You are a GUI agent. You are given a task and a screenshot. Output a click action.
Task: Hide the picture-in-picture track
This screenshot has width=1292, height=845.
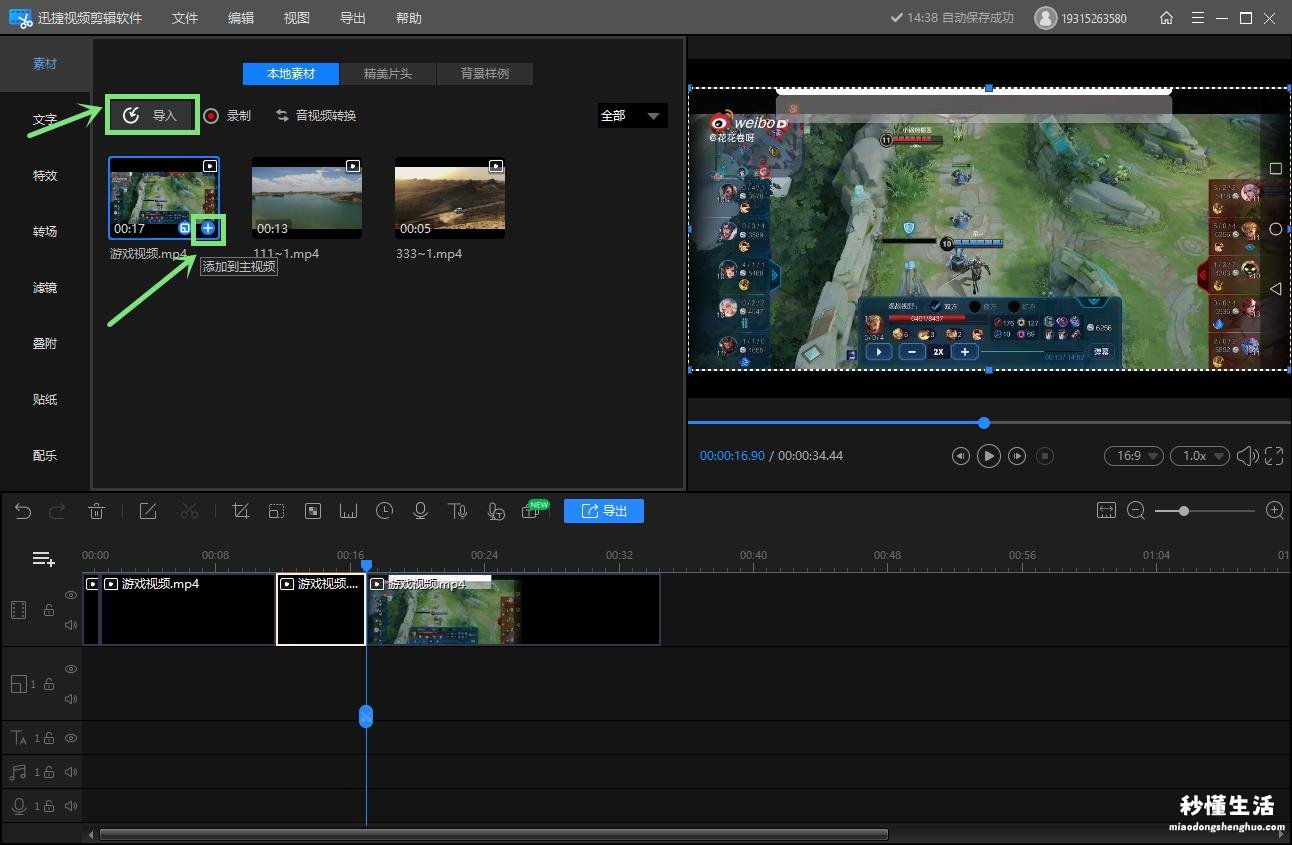click(71, 669)
